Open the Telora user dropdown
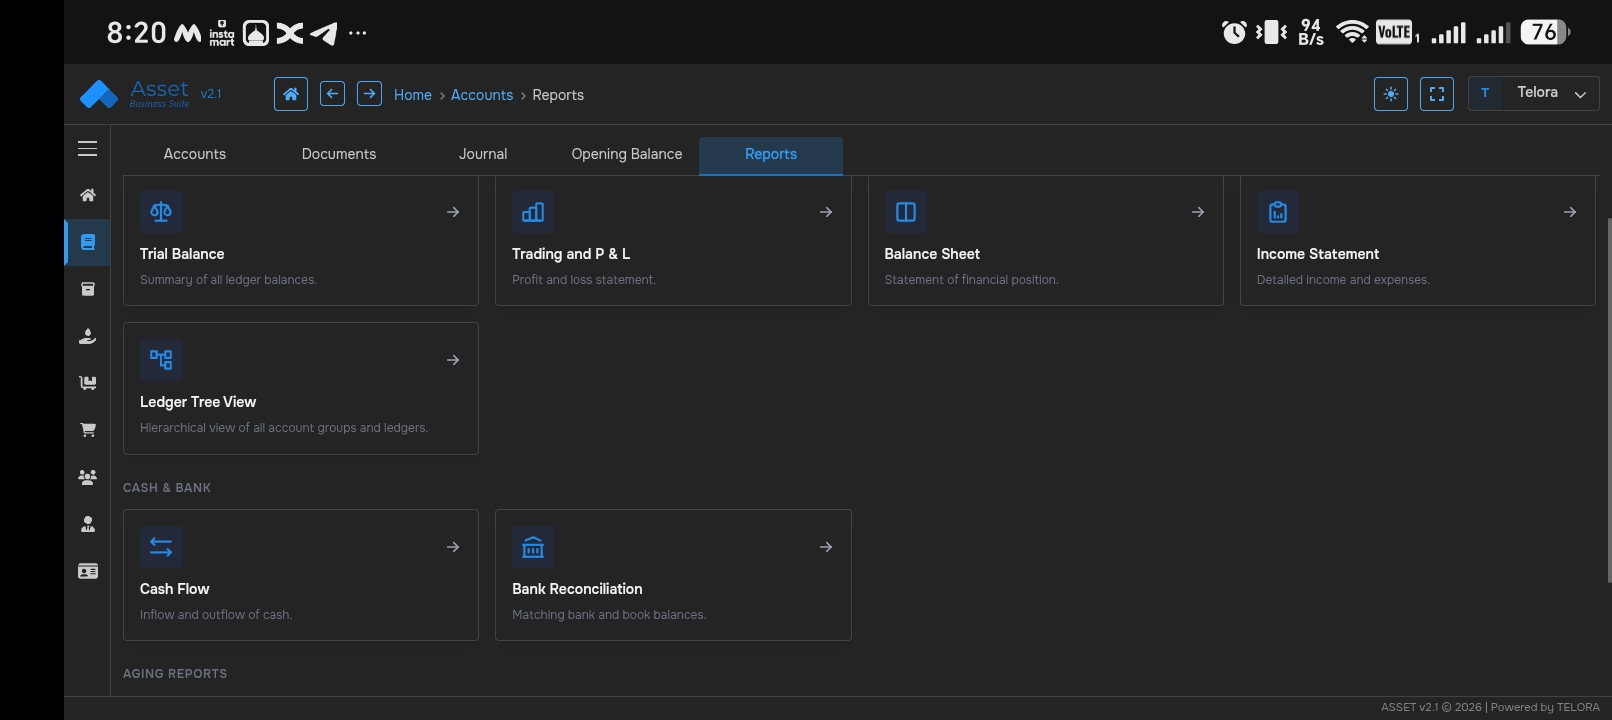The height and width of the screenshot is (720, 1612). 1534,93
